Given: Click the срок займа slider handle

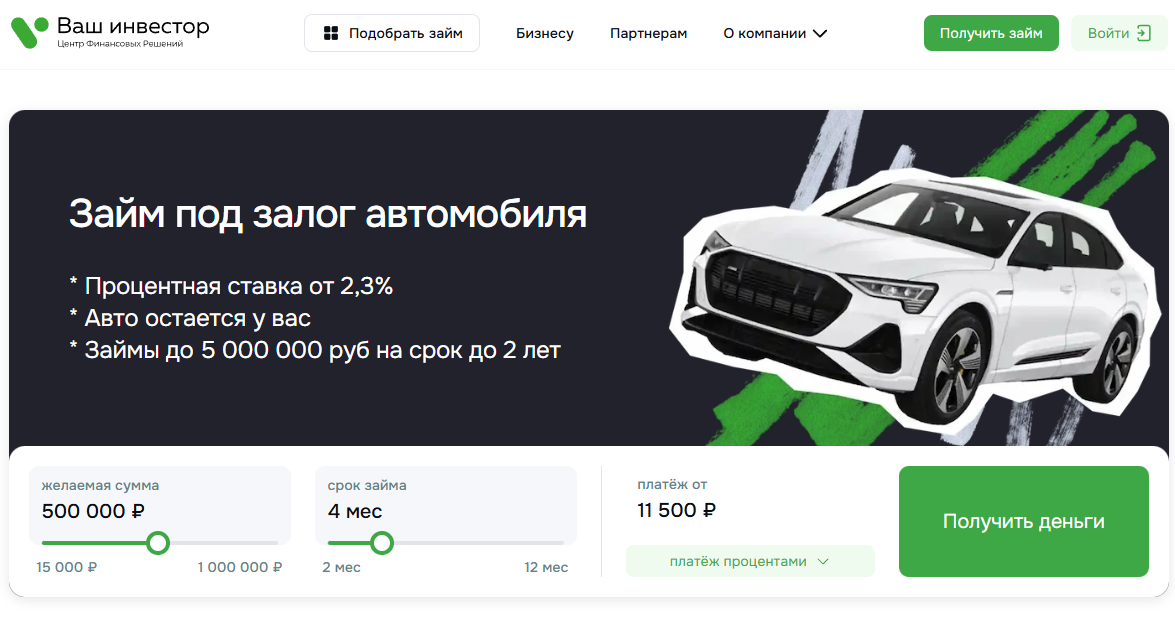Looking at the screenshot, I should click(x=381, y=543).
